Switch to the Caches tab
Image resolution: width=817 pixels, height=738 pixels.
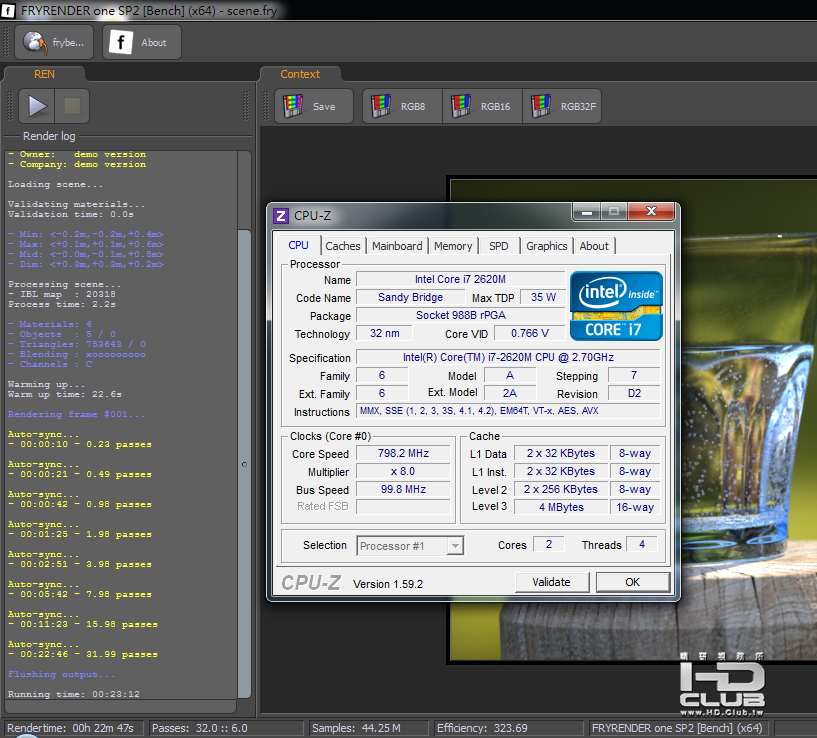[343, 246]
